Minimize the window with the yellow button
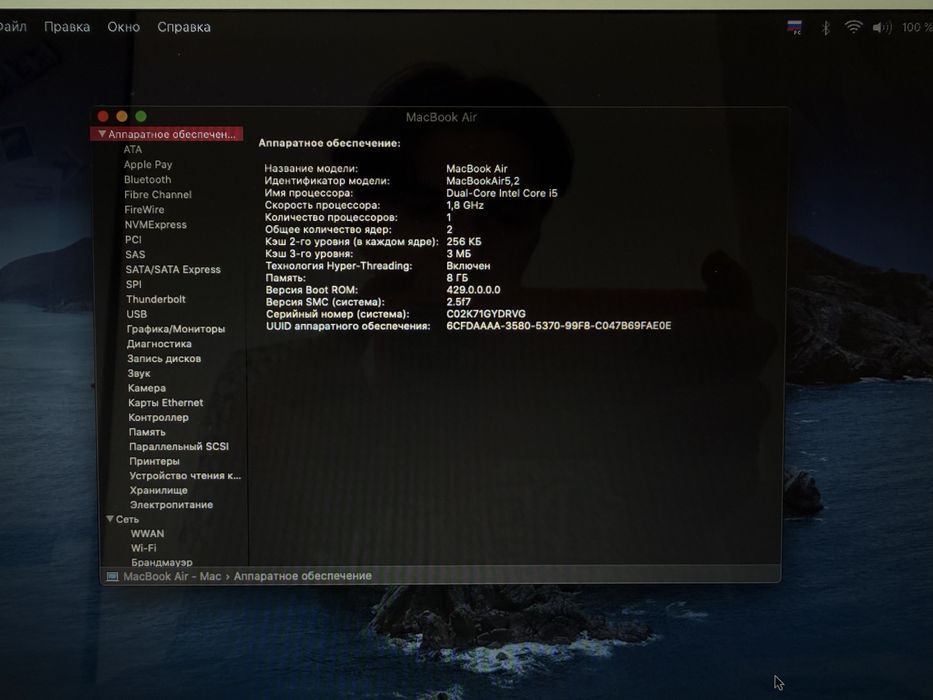 pos(122,116)
